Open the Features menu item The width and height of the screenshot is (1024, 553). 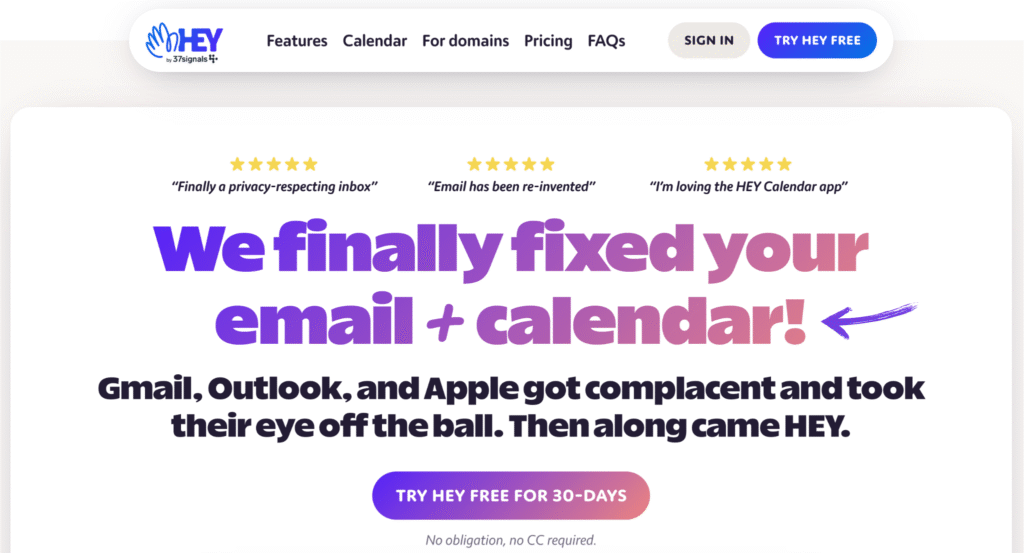pyautogui.click(x=297, y=41)
